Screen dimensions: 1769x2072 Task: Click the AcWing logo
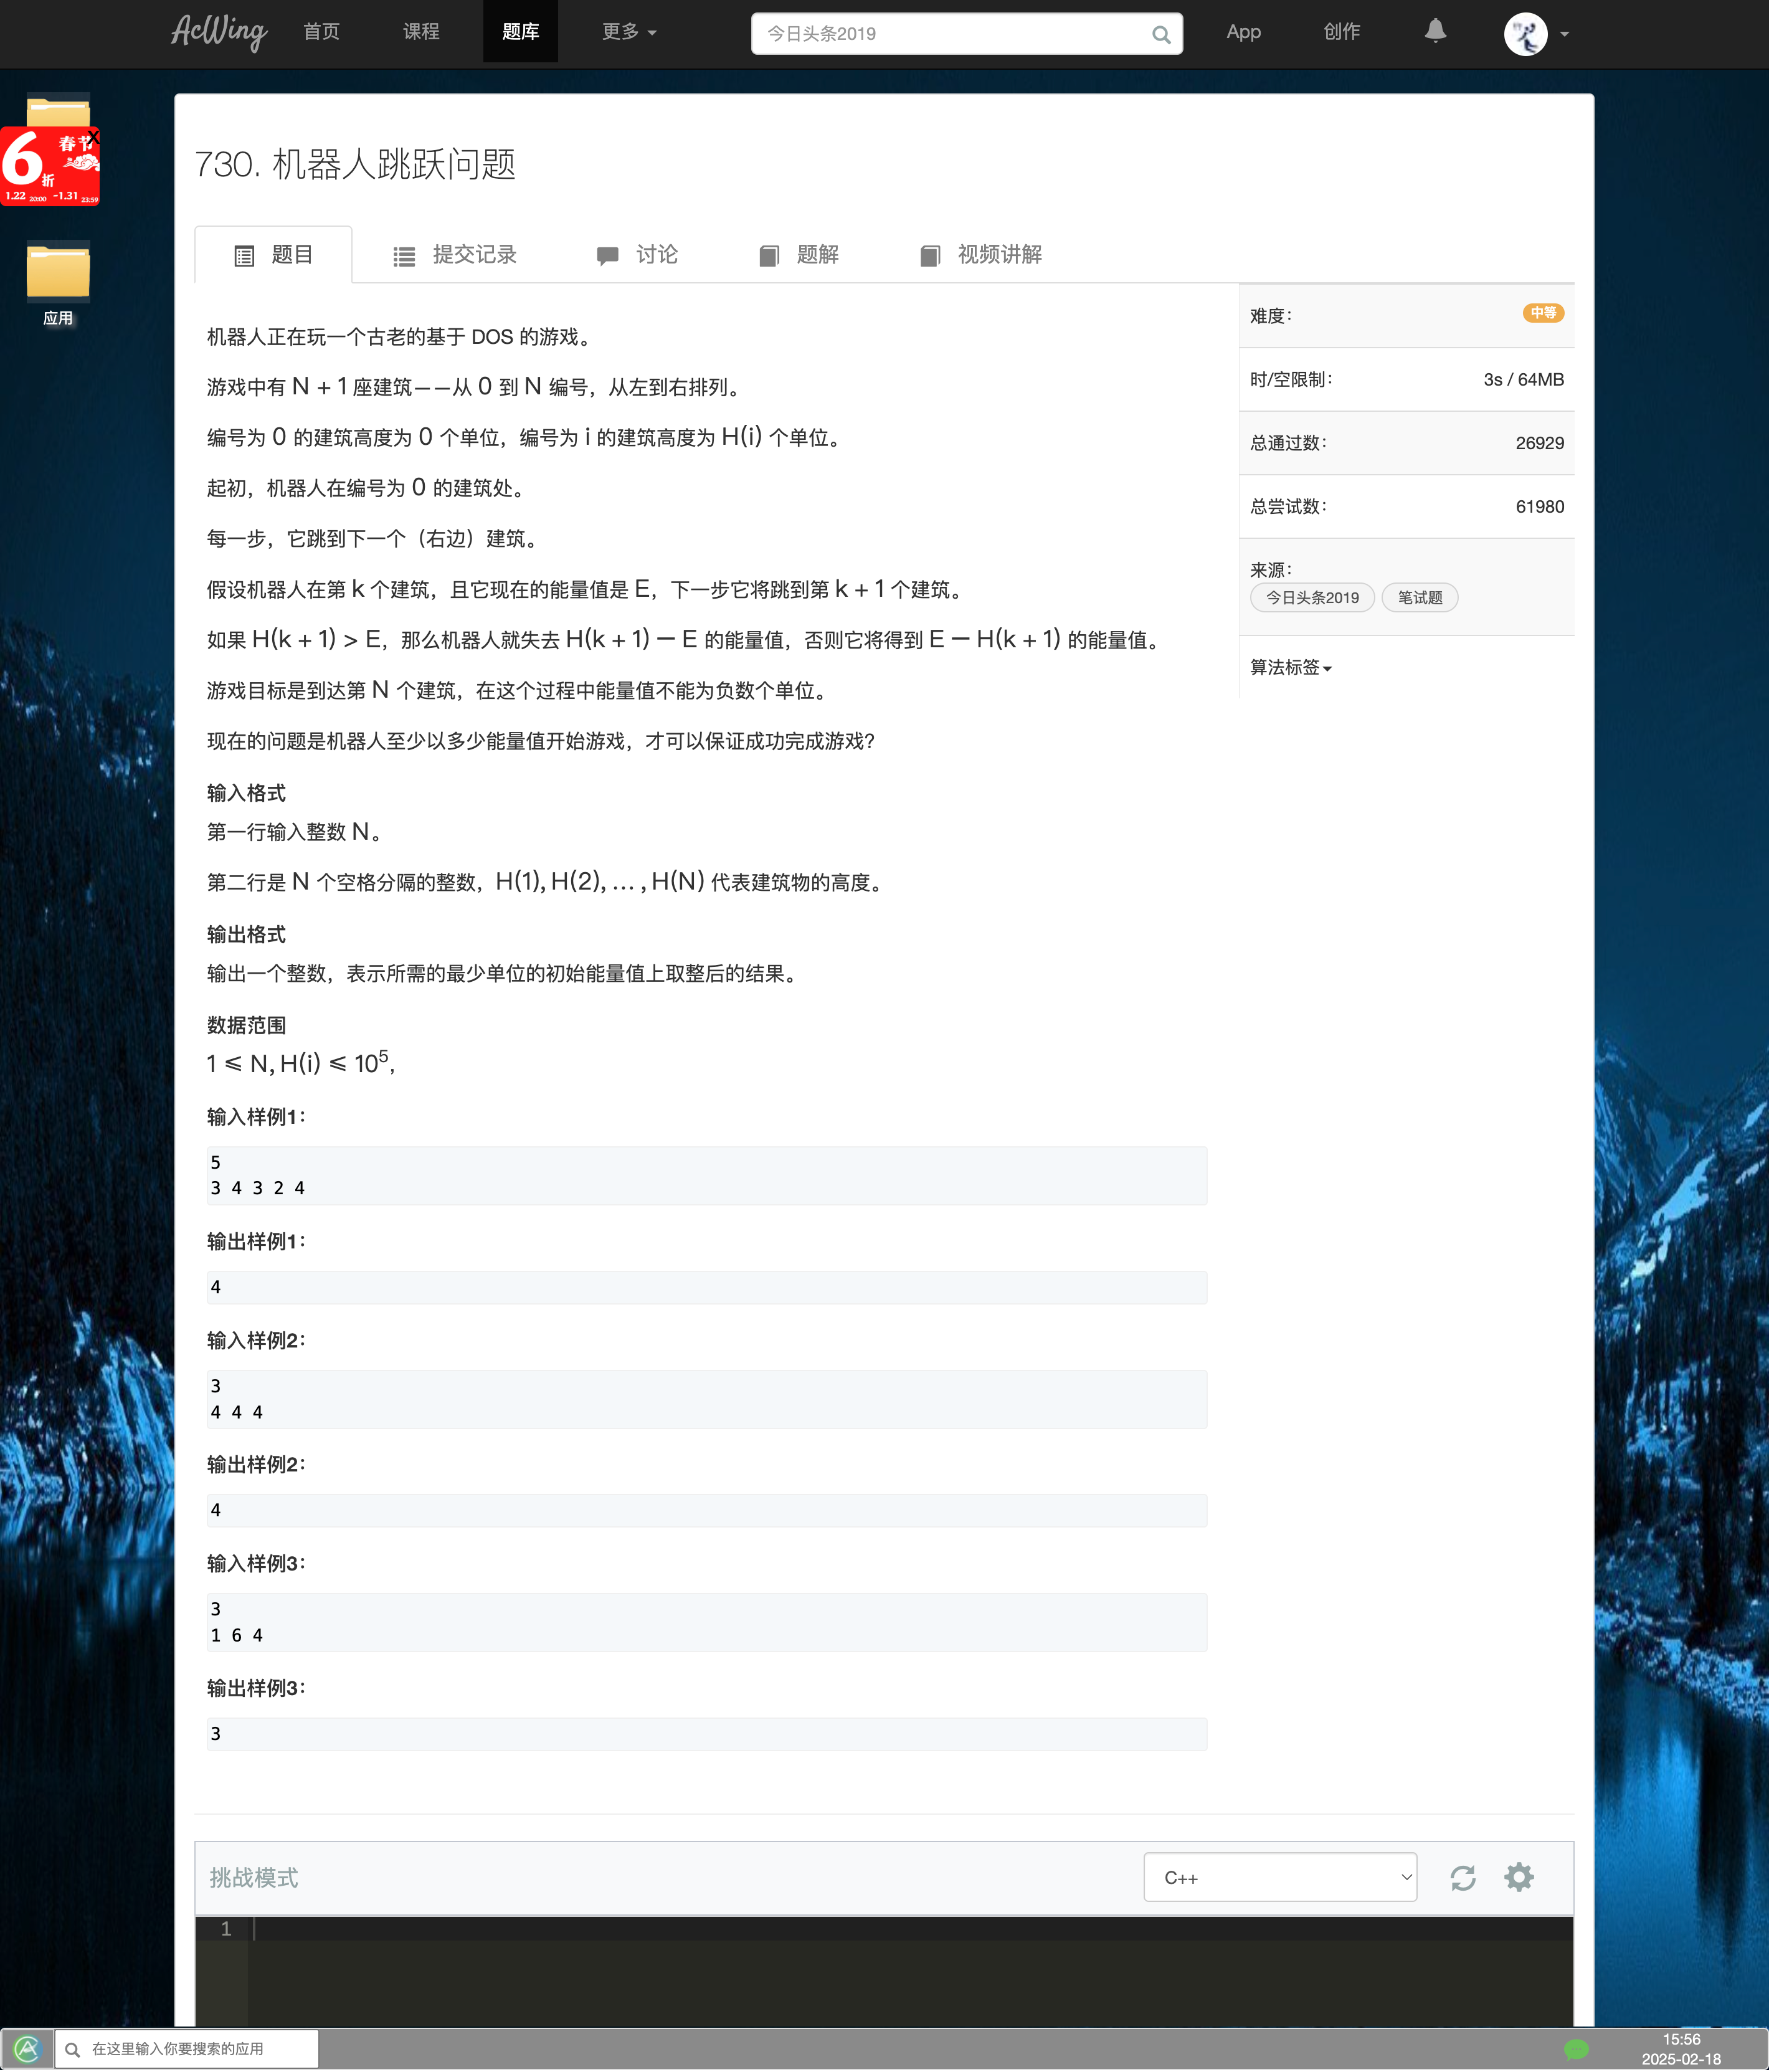click(219, 32)
